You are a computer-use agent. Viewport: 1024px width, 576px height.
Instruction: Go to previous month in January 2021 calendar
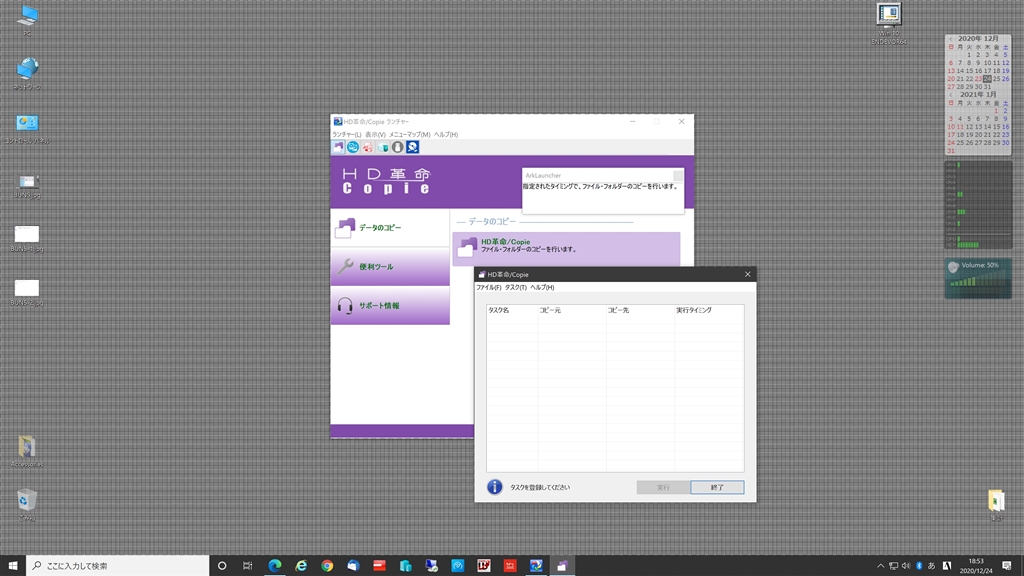951,95
